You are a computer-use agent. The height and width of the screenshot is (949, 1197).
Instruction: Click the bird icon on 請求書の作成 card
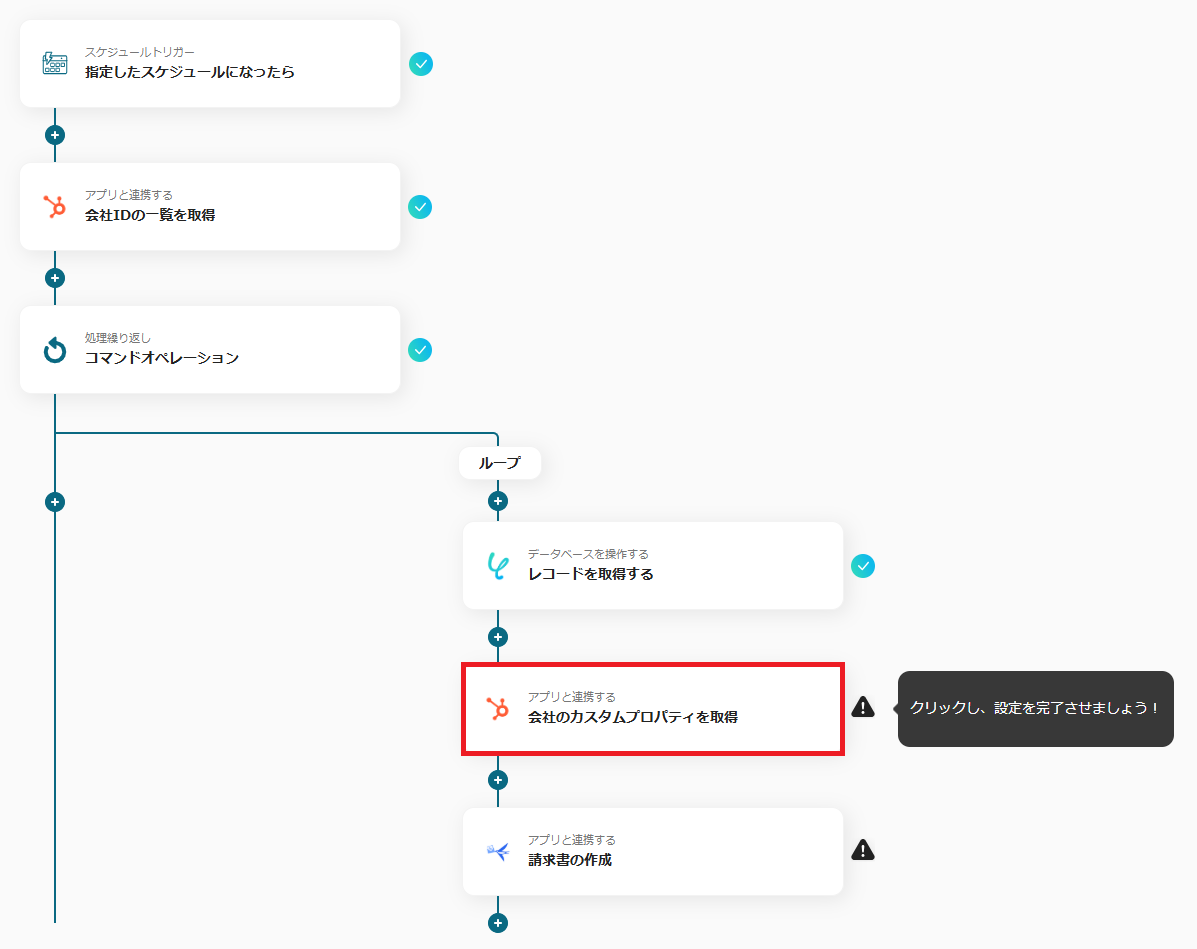(x=498, y=851)
